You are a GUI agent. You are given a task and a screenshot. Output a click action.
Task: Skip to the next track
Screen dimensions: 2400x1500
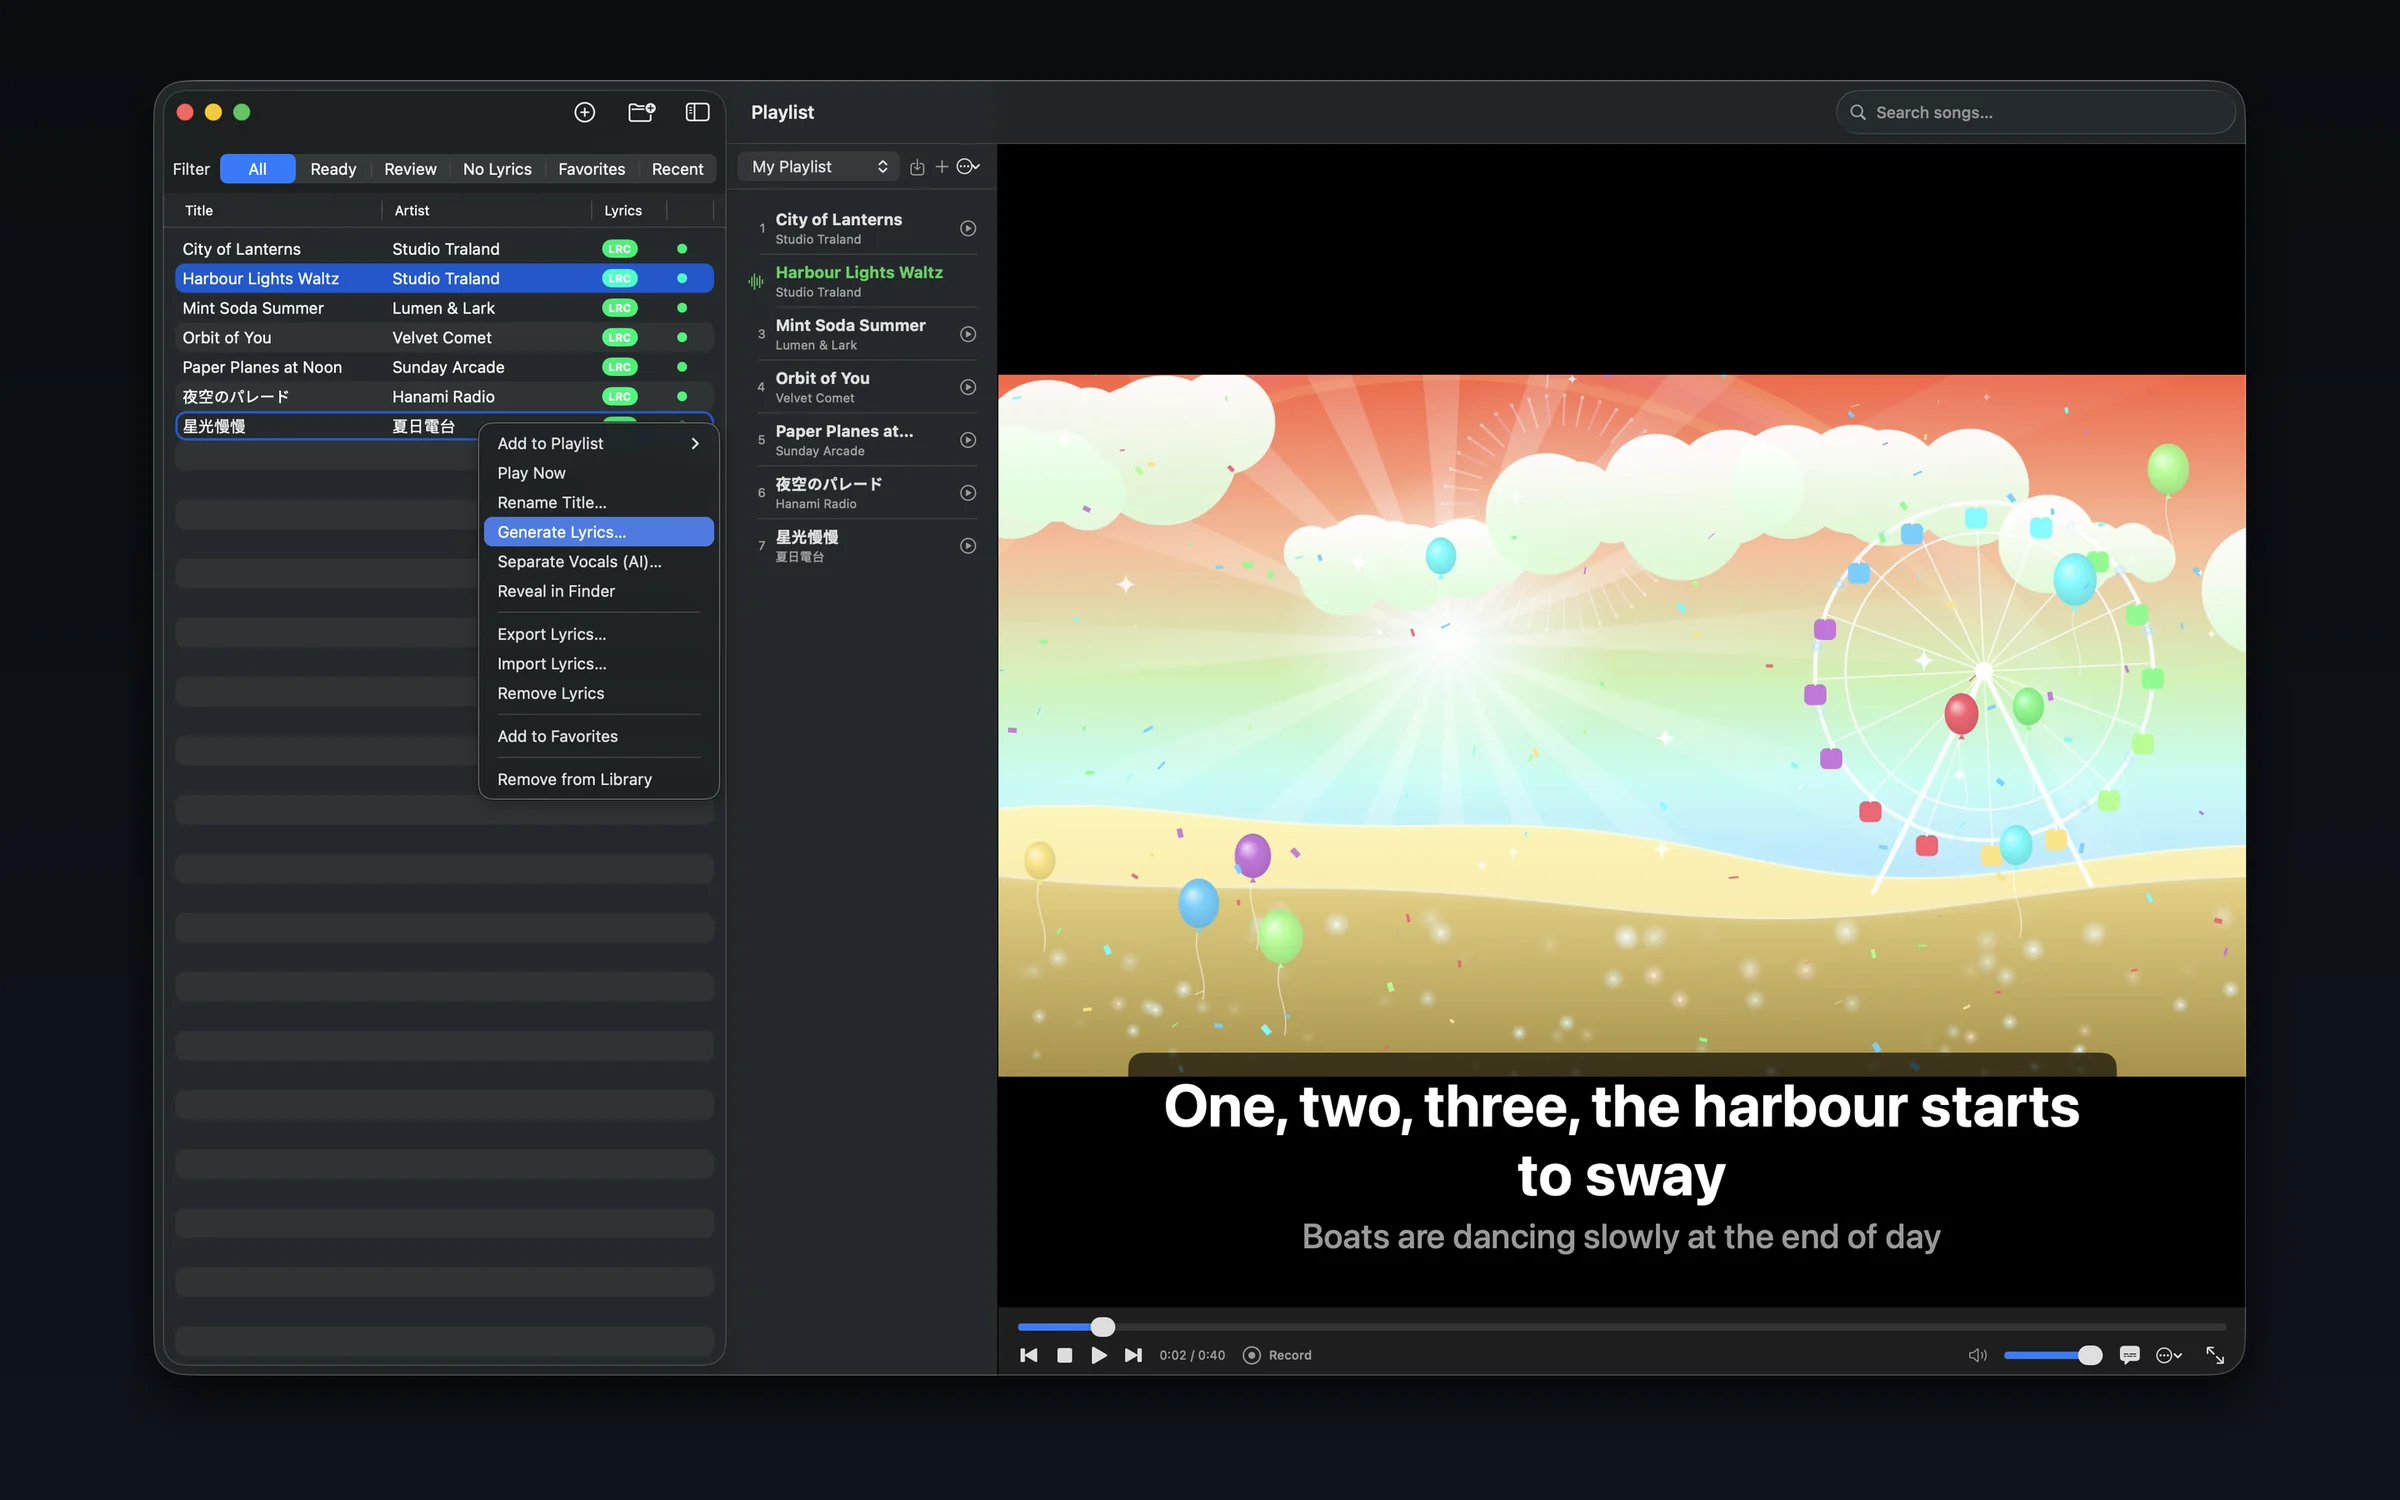pyautogui.click(x=1133, y=1355)
